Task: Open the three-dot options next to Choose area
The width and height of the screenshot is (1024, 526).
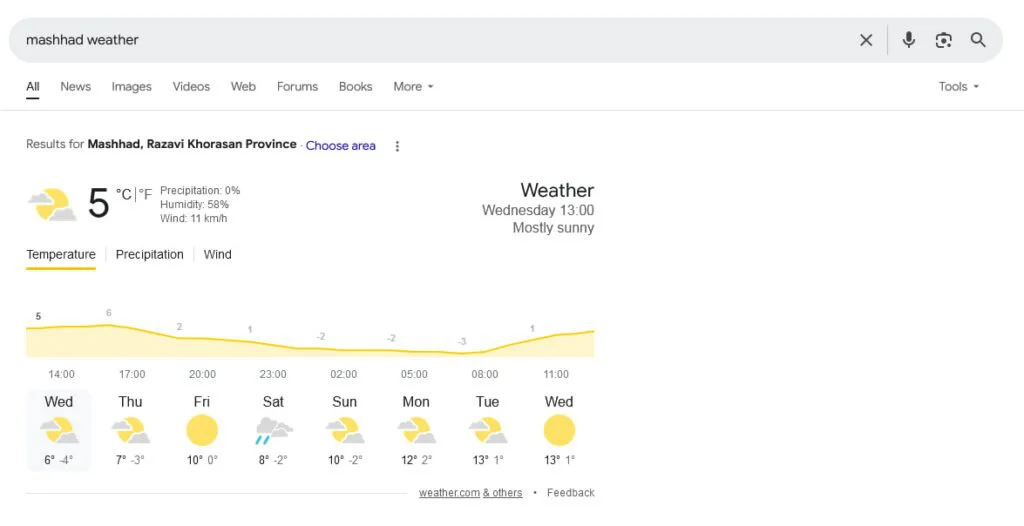Action: [397, 146]
